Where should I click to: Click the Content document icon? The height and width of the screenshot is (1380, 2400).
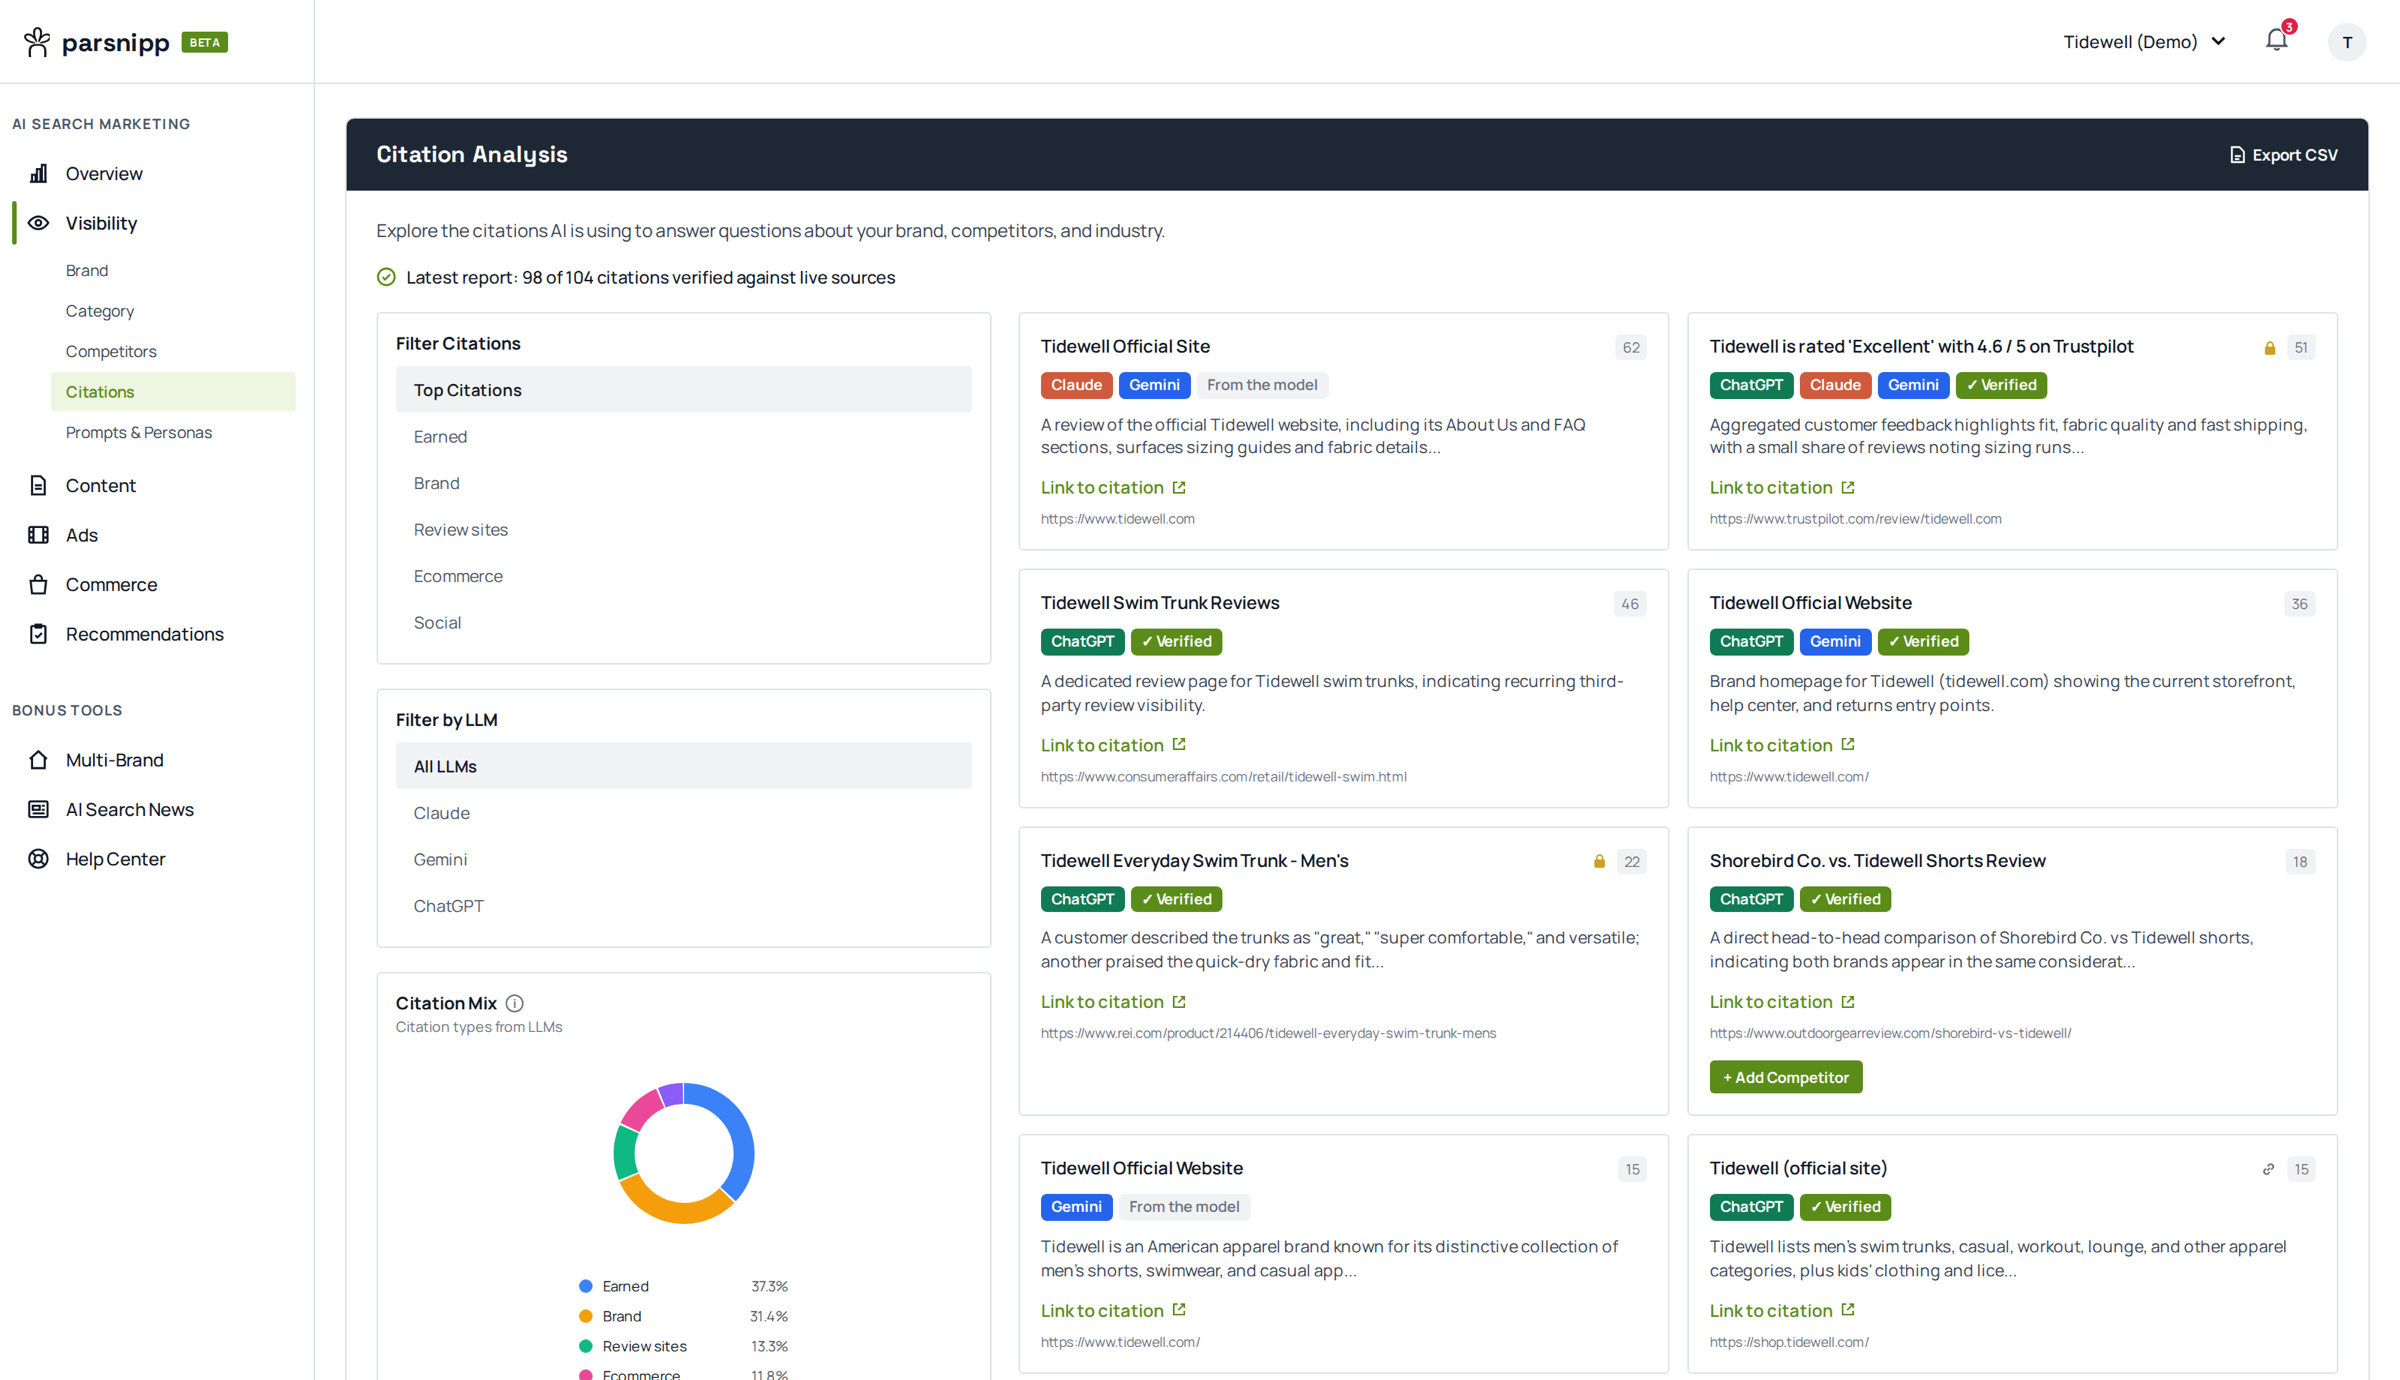(x=38, y=485)
